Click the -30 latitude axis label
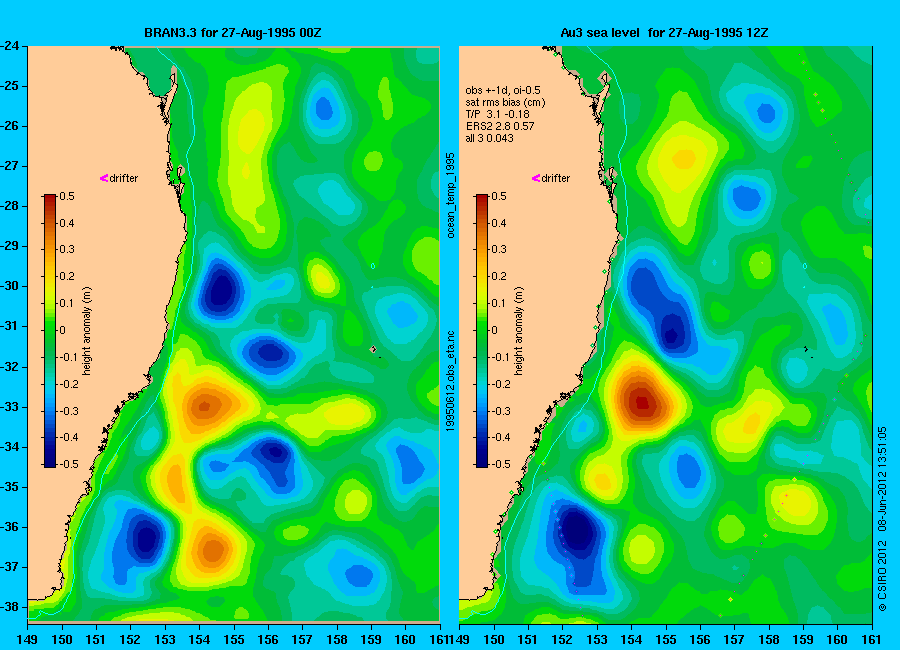This screenshot has height=650, width=900. click(x=10, y=287)
